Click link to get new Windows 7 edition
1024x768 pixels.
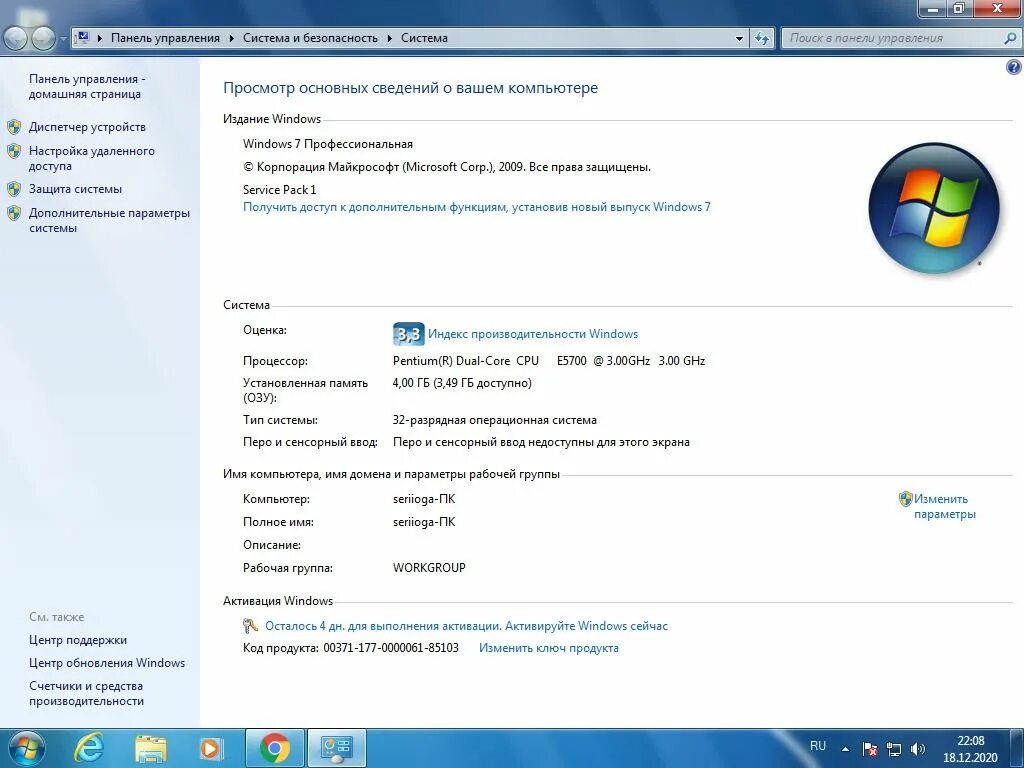coord(477,207)
